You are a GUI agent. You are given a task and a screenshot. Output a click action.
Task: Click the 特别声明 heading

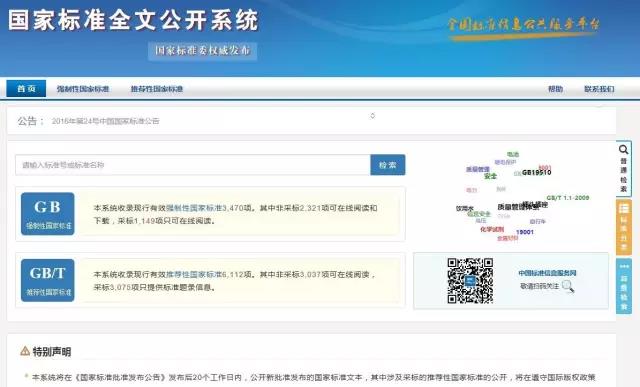pyautogui.click(x=51, y=351)
